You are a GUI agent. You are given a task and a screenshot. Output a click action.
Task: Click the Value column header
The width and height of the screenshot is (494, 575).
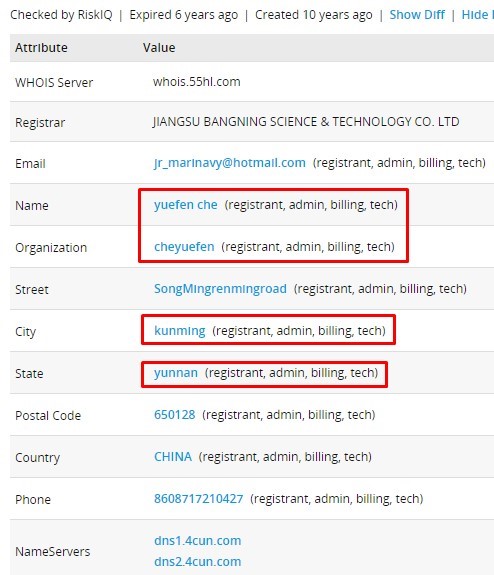point(159,48)
